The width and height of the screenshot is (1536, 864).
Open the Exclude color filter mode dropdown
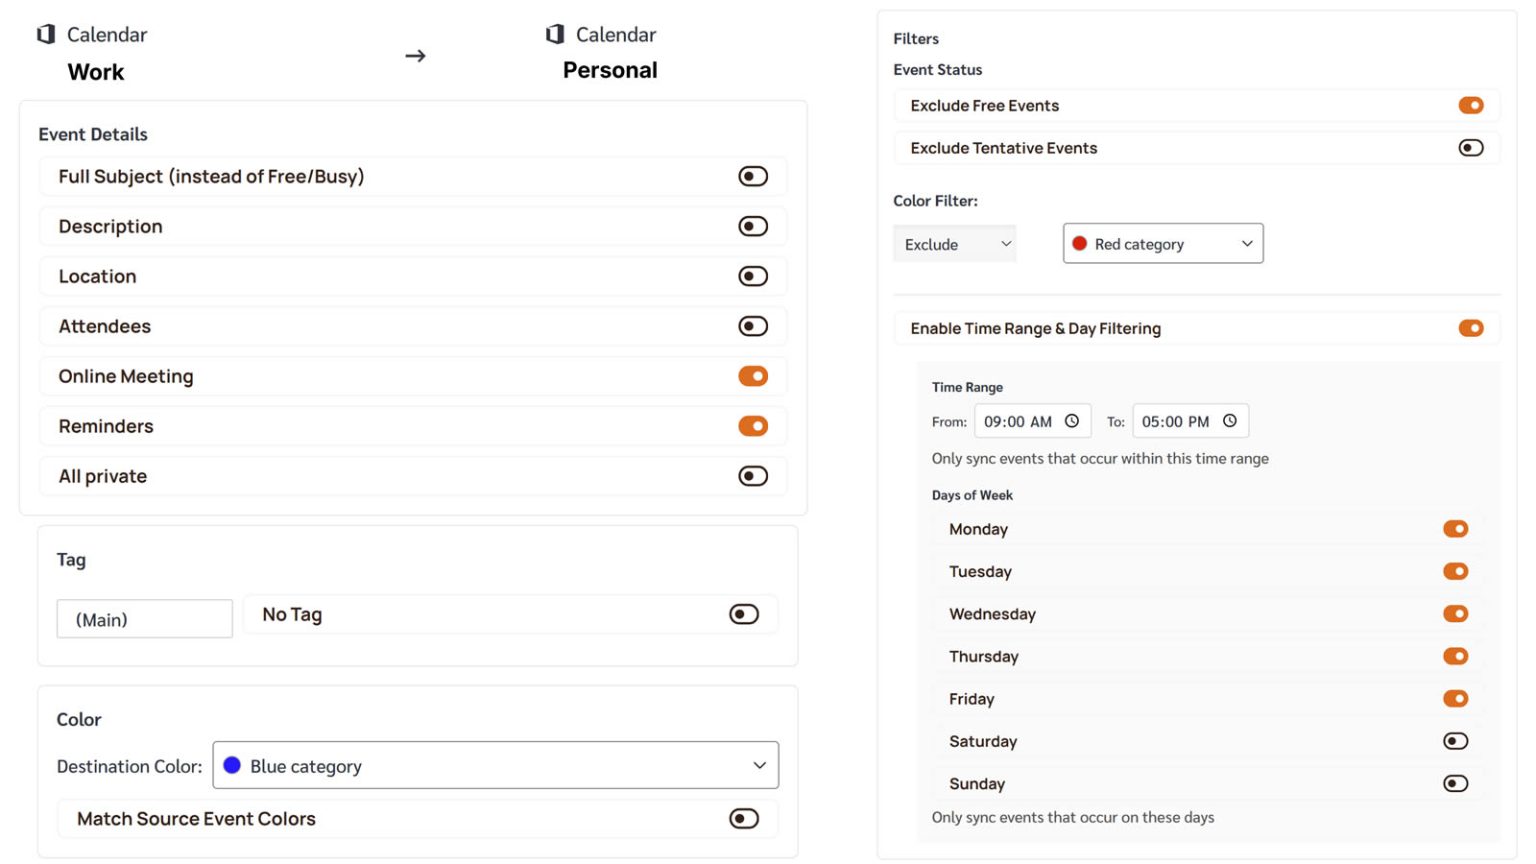click(955, 244)
